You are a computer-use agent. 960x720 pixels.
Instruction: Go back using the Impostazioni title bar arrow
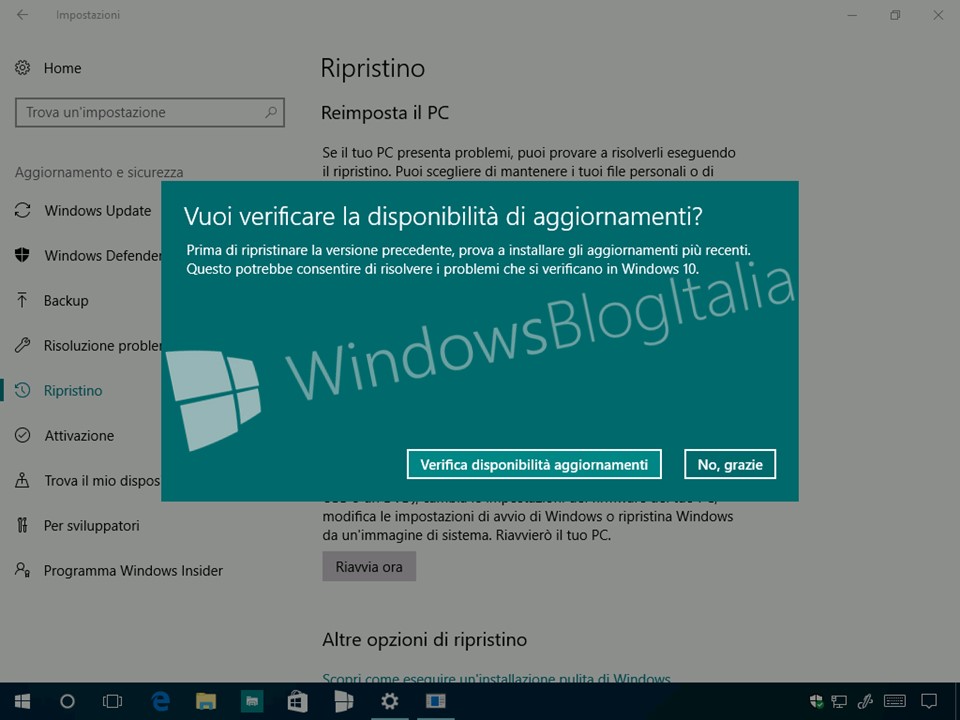tap(23, 15)
